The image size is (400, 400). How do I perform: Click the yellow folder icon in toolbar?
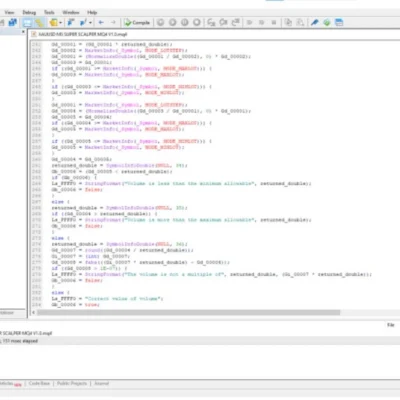point(53,22)
